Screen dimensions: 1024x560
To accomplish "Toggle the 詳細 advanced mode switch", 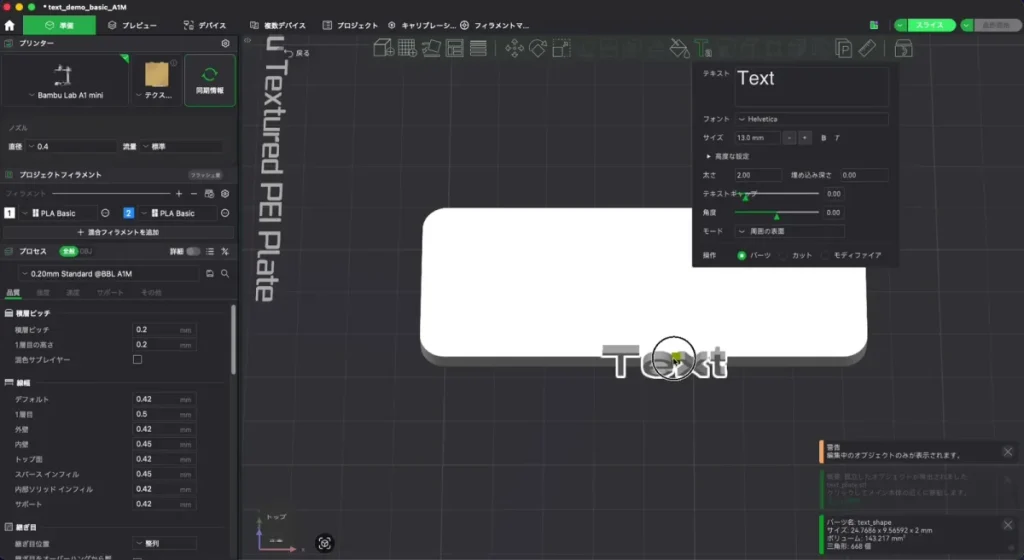I will click(x=193, y=251).
